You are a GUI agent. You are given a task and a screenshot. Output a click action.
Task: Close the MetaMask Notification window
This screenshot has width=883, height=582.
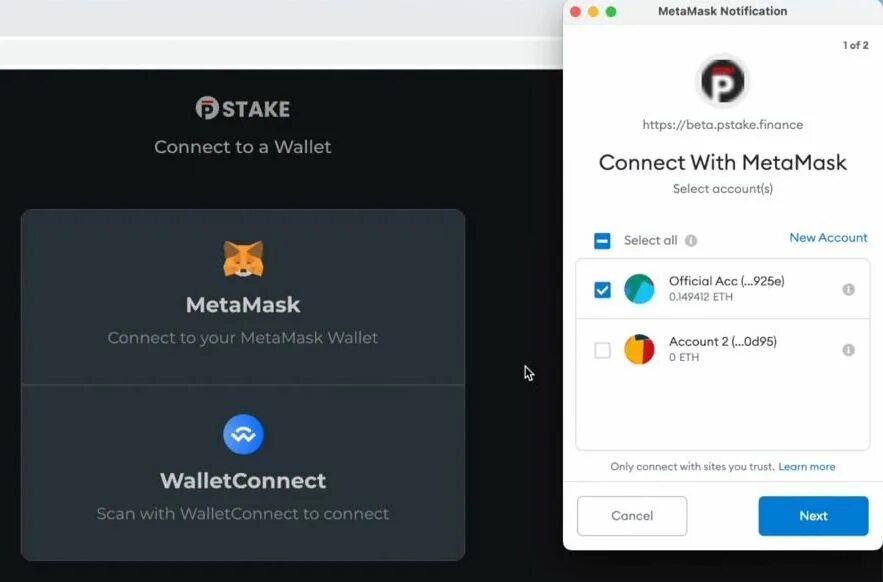[575, 11]
